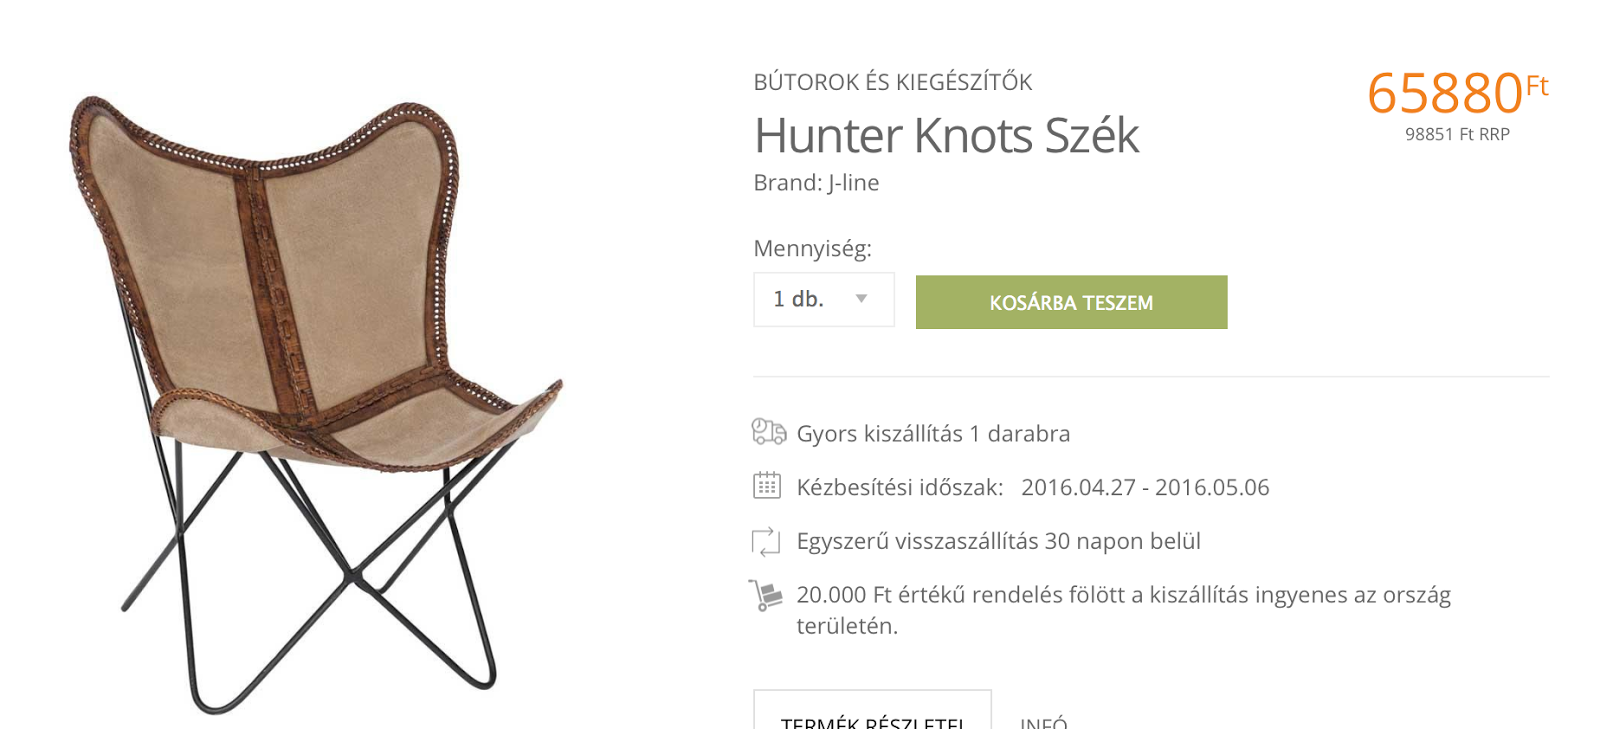Click the fast delivery truck icon
The width and height of the screenshot is (1600, 729).
[x=769, y=432]
